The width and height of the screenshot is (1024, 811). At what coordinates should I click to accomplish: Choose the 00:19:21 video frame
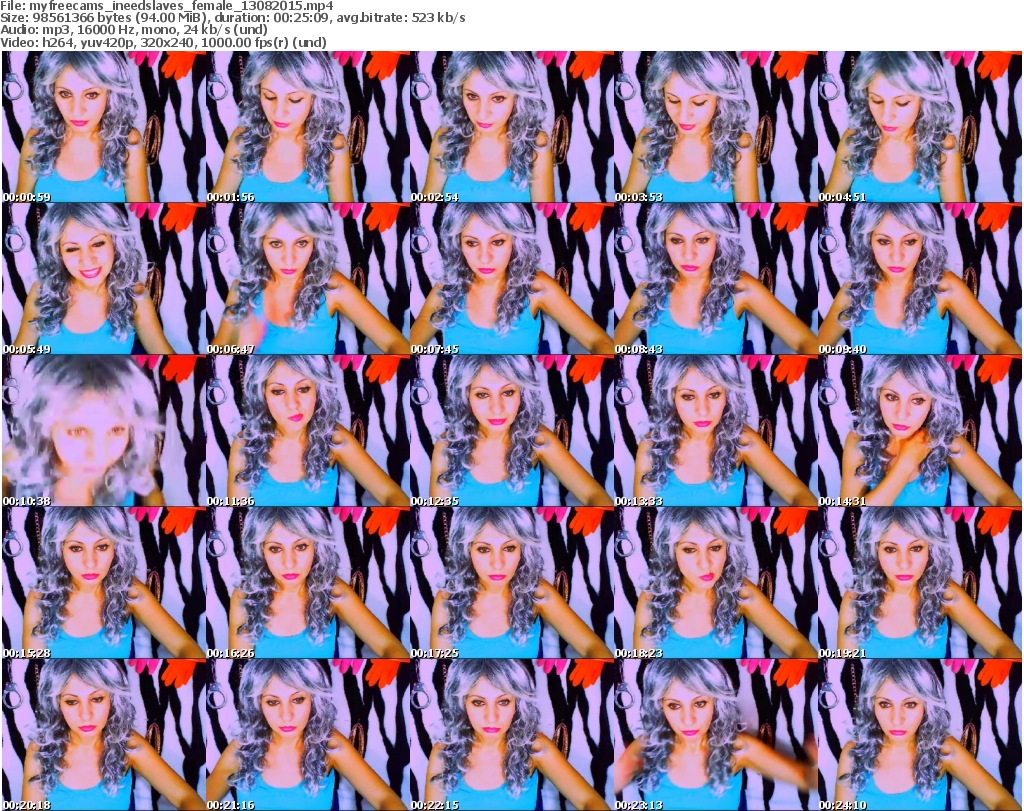pos(920,583)
